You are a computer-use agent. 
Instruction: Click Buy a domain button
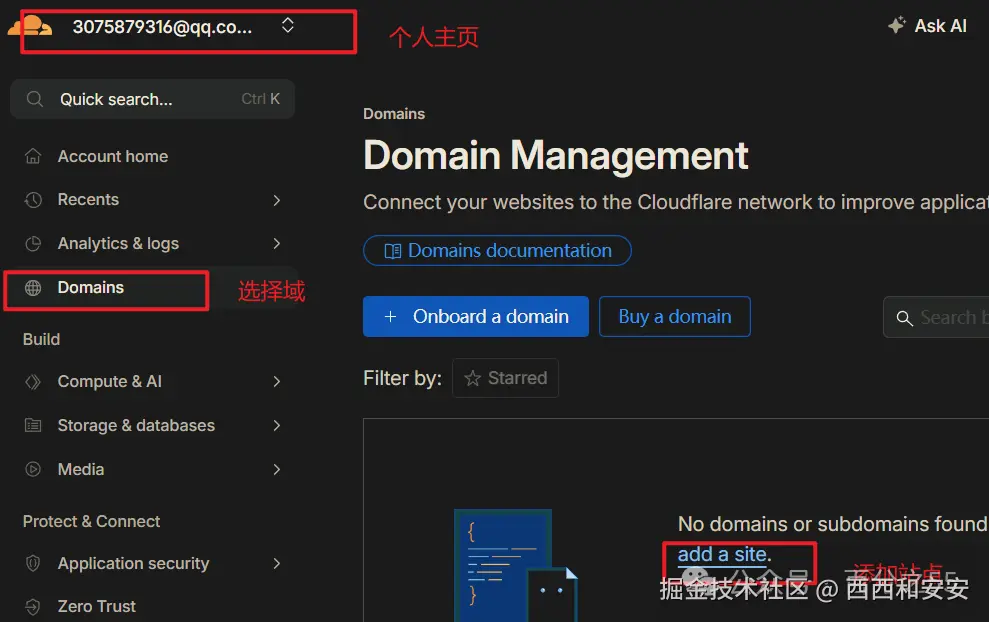coord(675,317)
